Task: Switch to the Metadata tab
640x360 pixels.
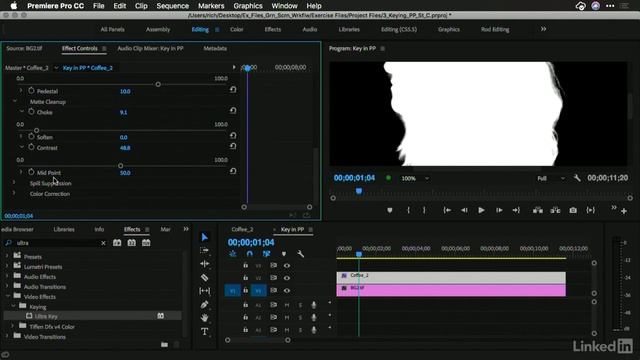Action: tap(215, 48)
